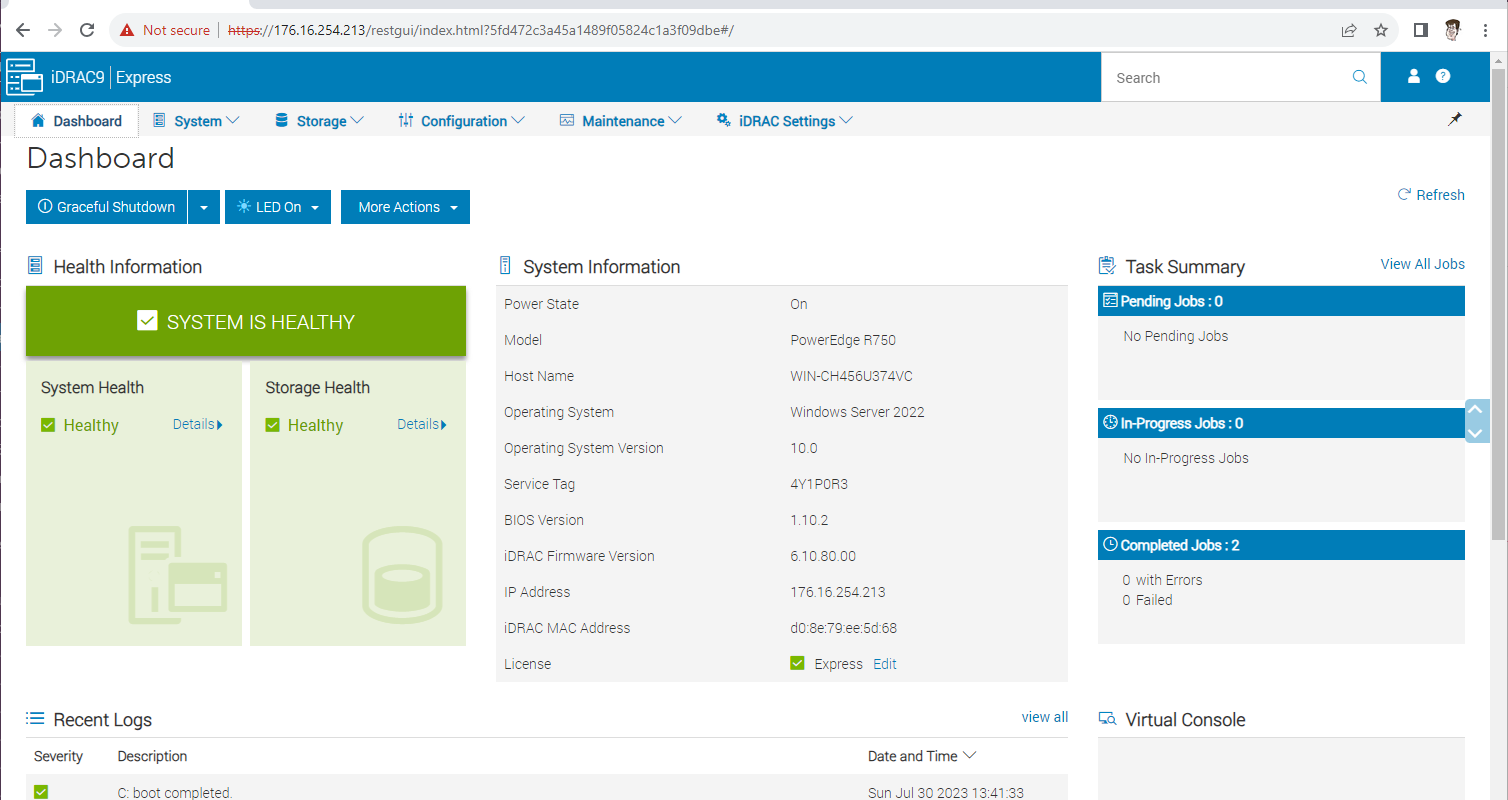Select the Dashboard tab
The image size is (1508, 800).
point(76,120)
